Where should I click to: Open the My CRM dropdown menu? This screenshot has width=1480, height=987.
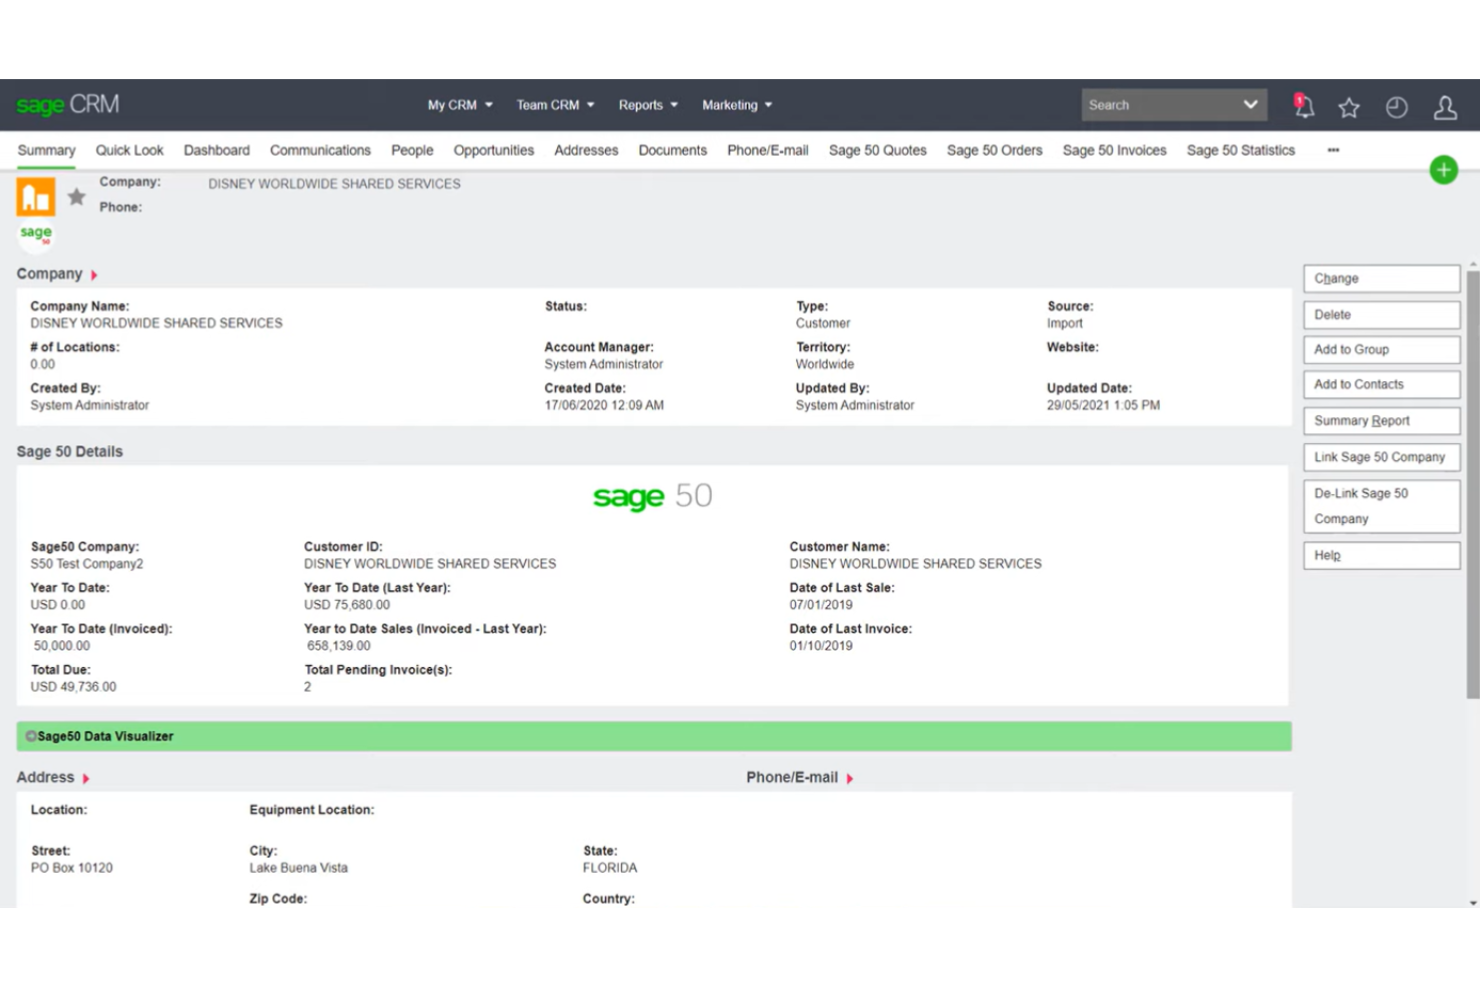pyautogui.click(x=460, y=105)
